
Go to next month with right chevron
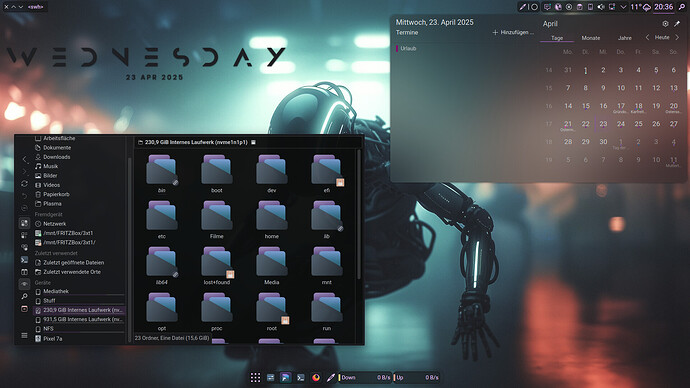coord(677,38)
